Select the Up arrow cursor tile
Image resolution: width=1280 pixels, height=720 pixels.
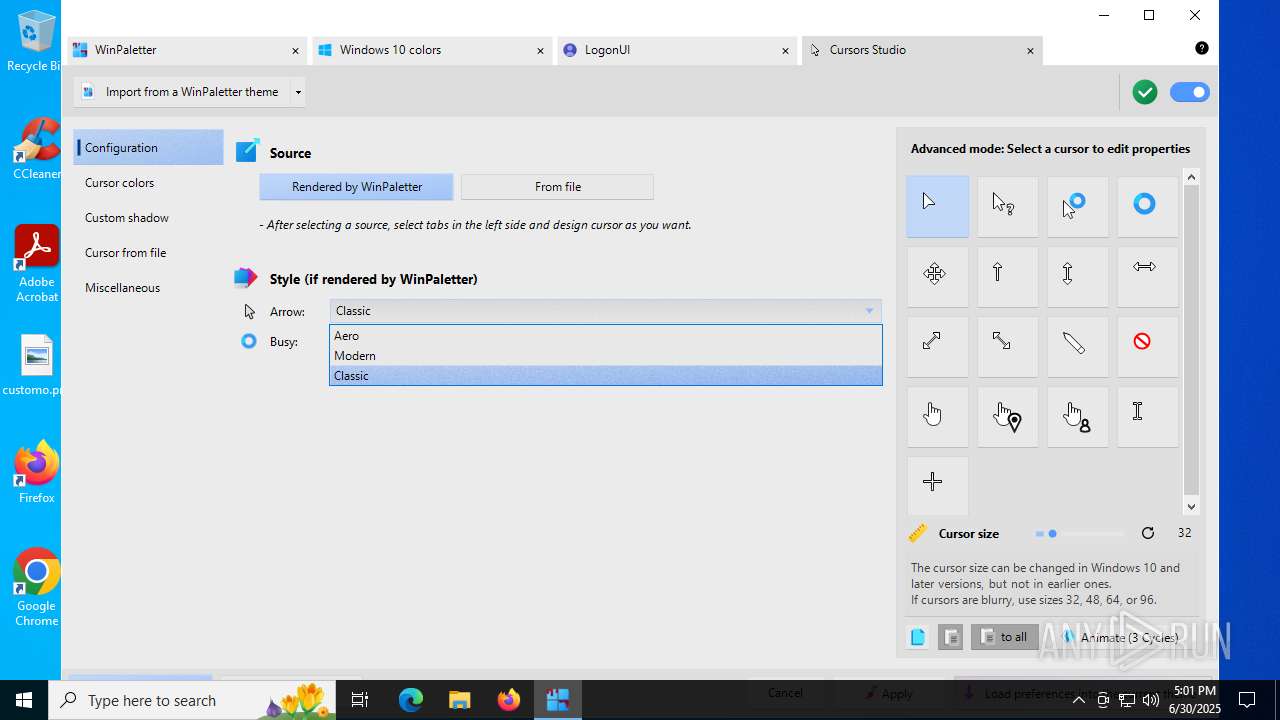click(1007, 277)
